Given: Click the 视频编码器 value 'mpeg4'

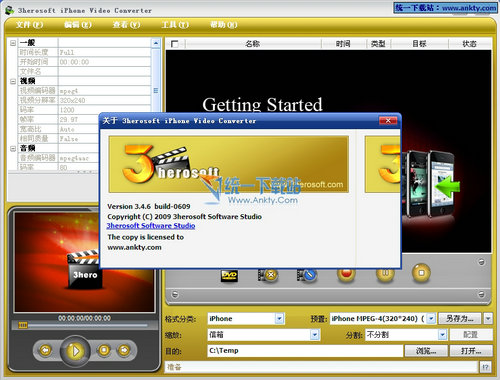Looking at the screenshot, I should tap(69, 91).
